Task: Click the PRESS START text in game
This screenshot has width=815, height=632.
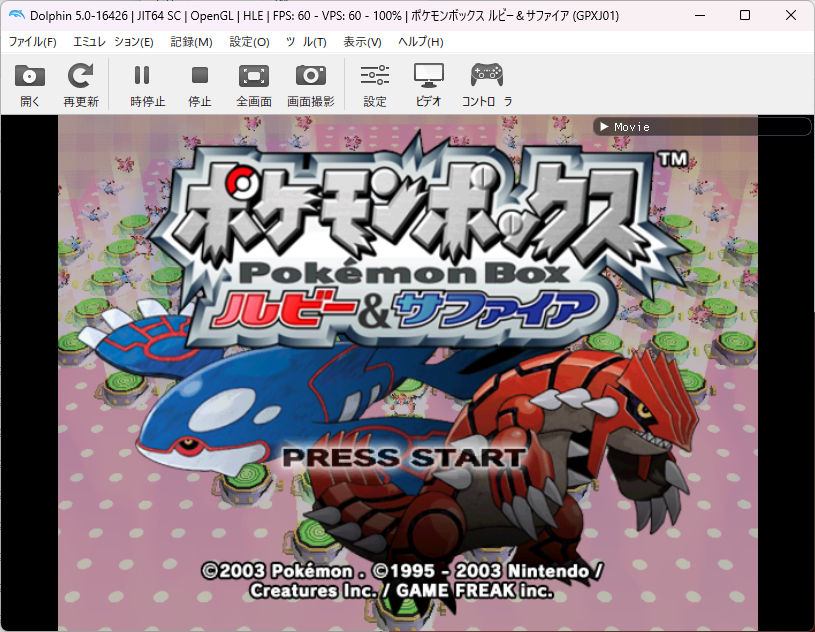Action: point(404,458)
